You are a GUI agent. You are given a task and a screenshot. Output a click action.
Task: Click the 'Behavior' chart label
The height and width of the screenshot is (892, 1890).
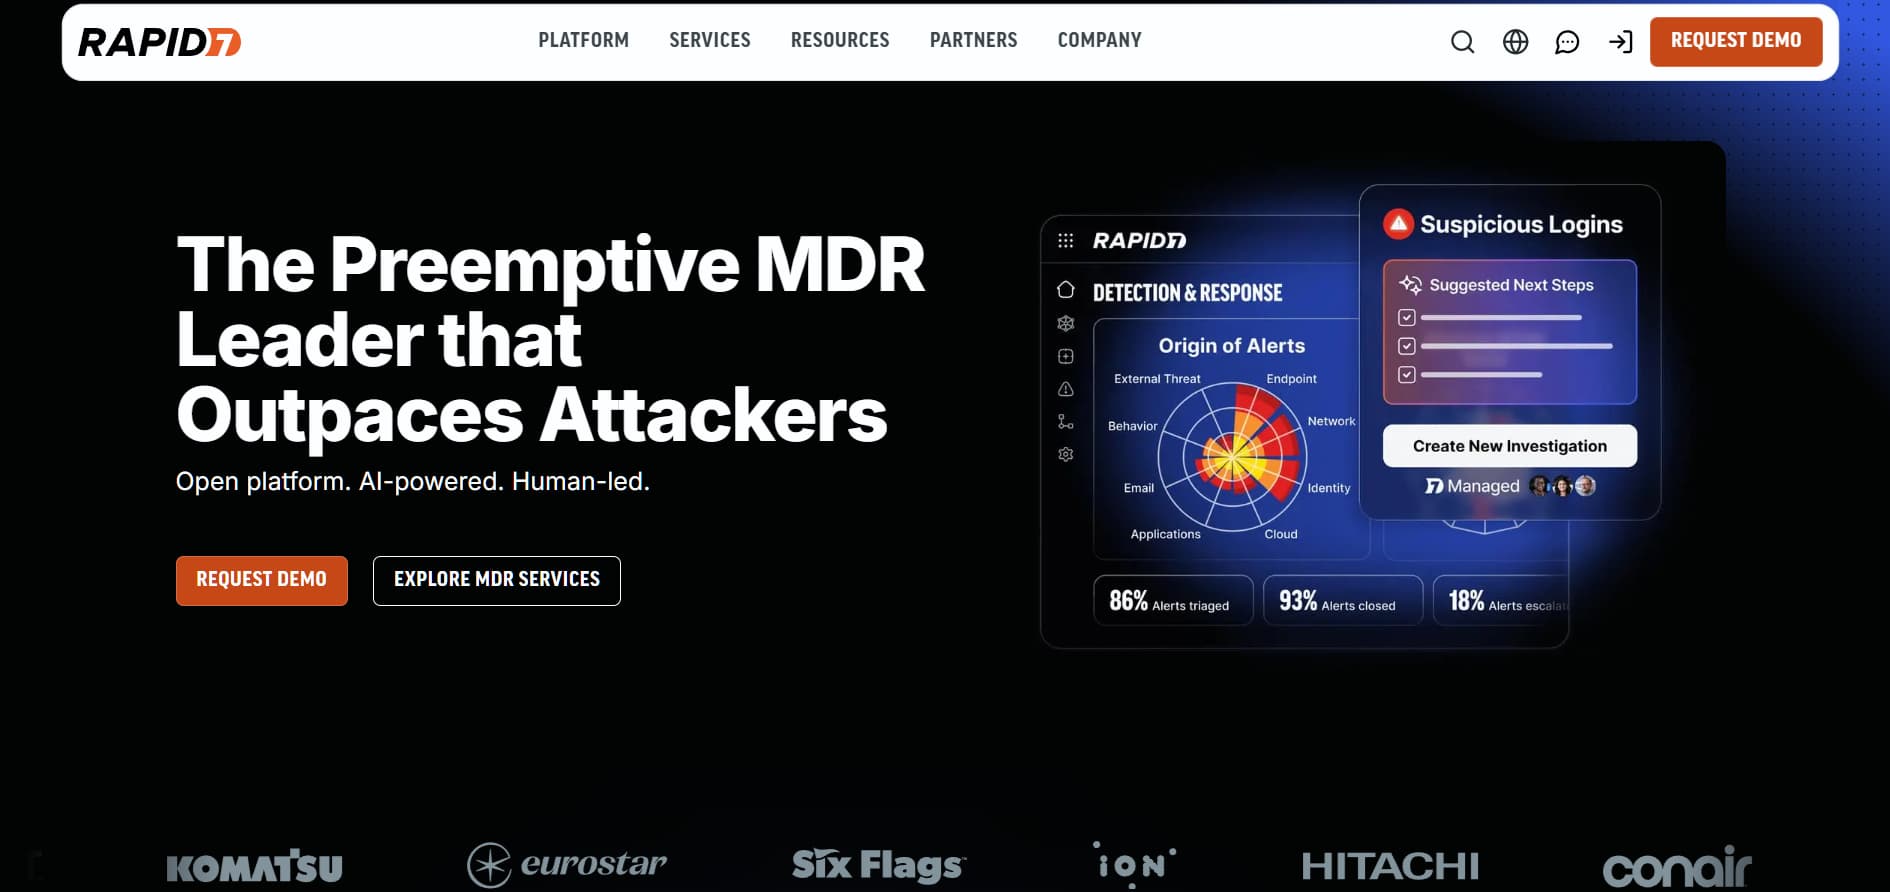pos(1132,426)
